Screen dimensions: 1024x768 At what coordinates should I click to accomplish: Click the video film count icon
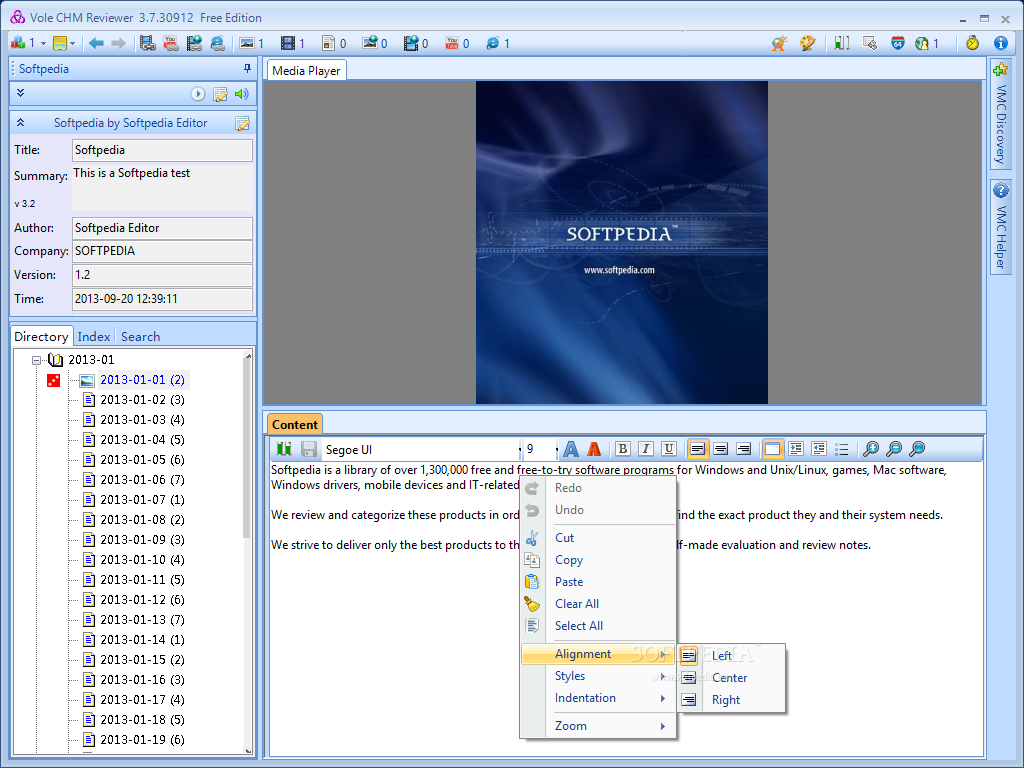click(x=287, y=43)
